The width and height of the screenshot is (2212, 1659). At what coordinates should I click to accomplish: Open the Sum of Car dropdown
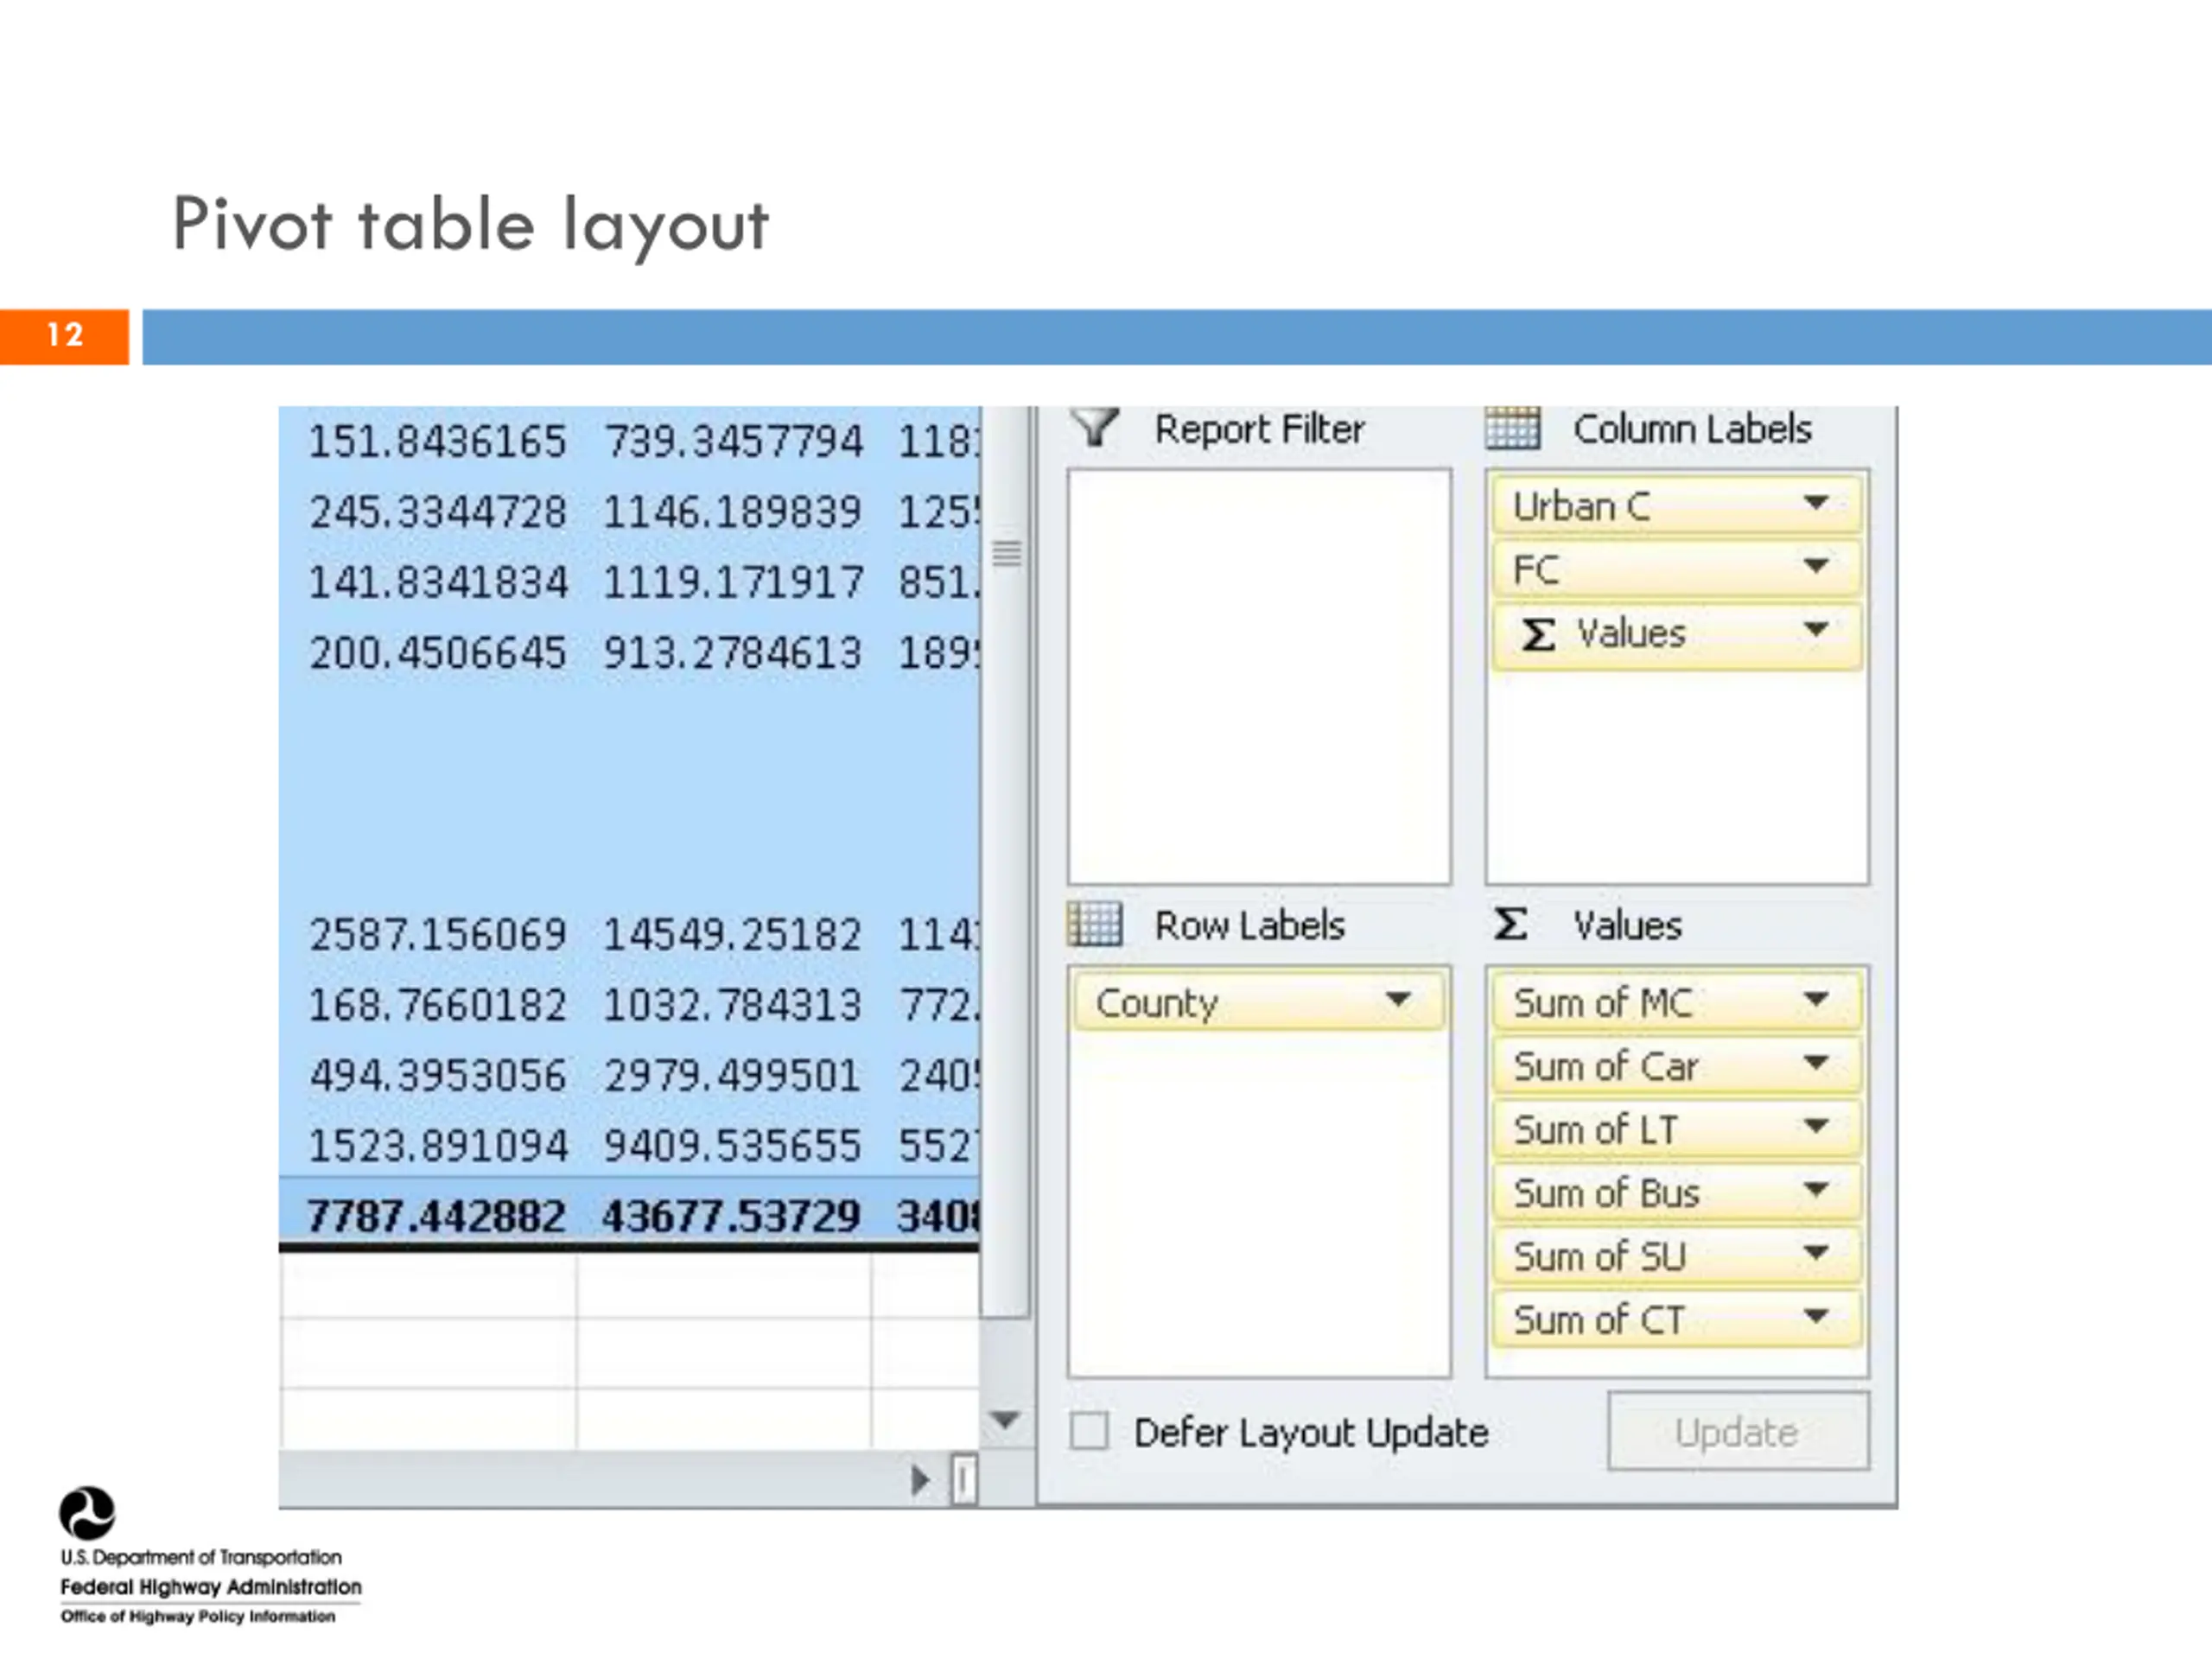click(1817, 1063)
